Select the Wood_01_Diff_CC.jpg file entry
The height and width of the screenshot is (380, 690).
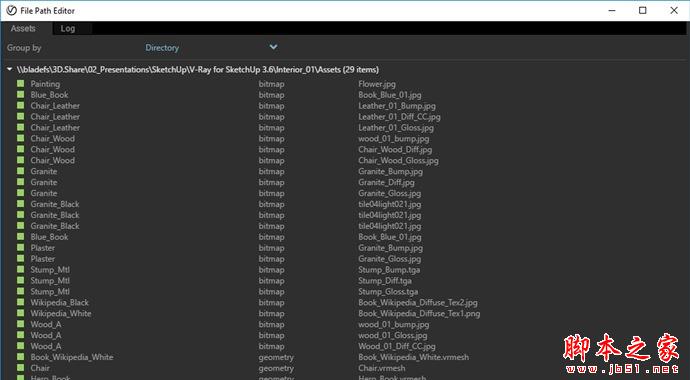point(397,347)
